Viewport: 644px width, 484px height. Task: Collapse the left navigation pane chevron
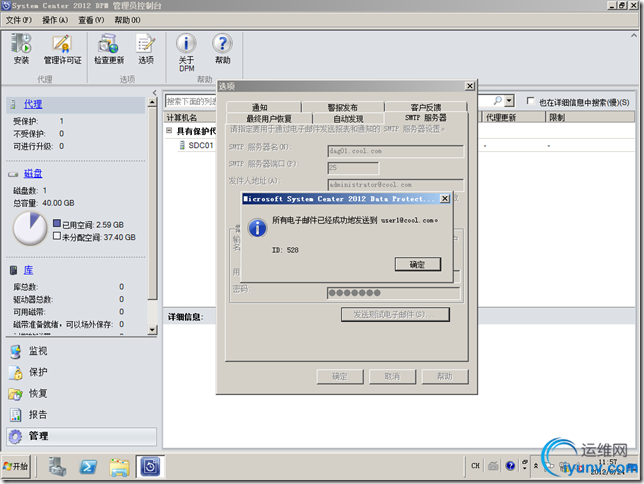[x=154, y=92]
